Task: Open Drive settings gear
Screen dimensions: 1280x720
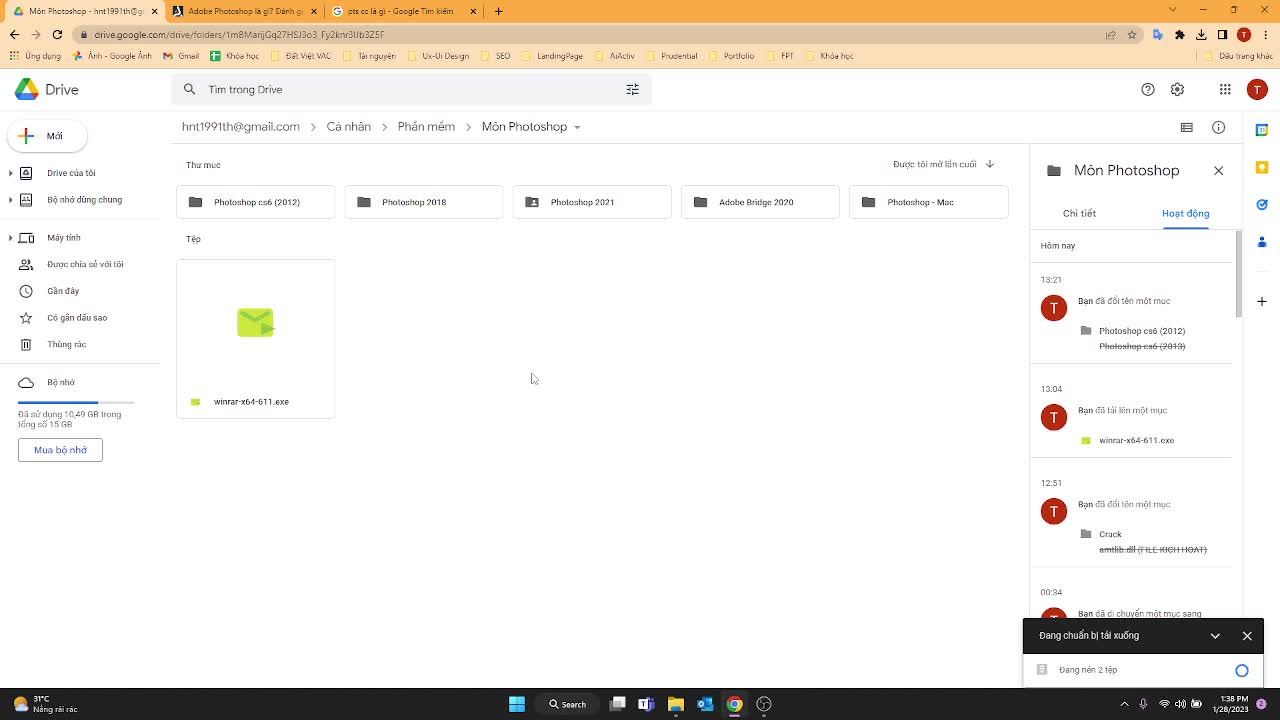Action: pyautogui.click(x=1177, y=90)
